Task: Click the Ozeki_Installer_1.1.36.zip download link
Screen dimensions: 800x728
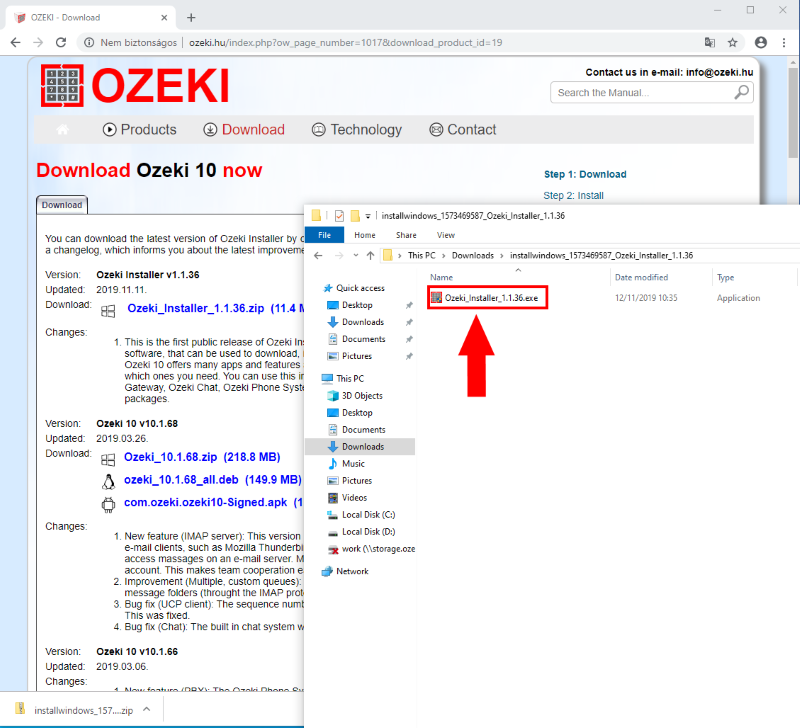Action: click(x=196, y=308)
